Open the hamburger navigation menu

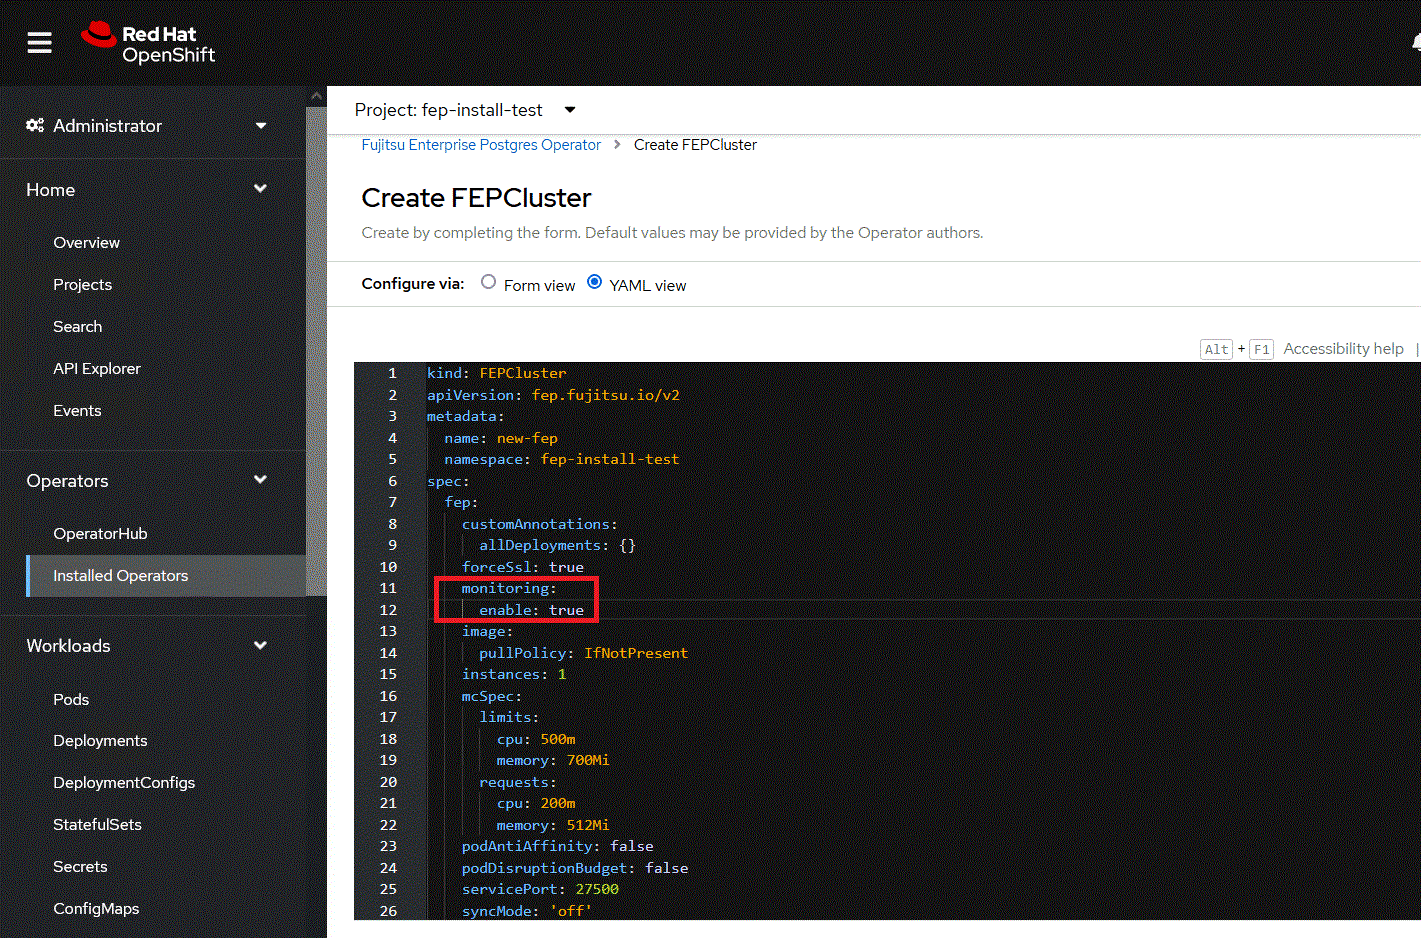pos(39,42)
